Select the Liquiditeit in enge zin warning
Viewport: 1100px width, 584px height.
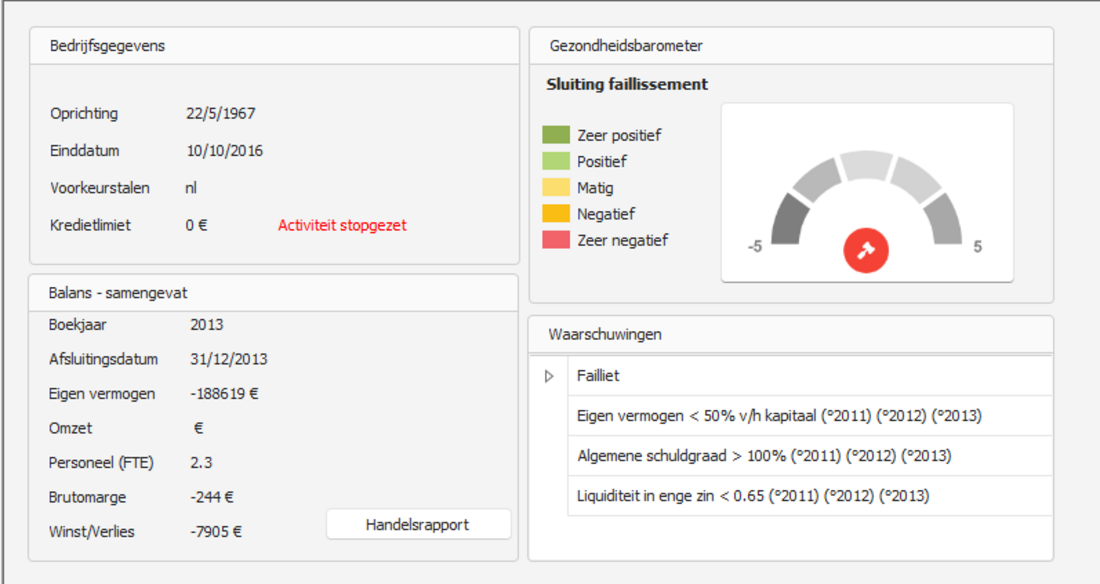click(753, 496)
